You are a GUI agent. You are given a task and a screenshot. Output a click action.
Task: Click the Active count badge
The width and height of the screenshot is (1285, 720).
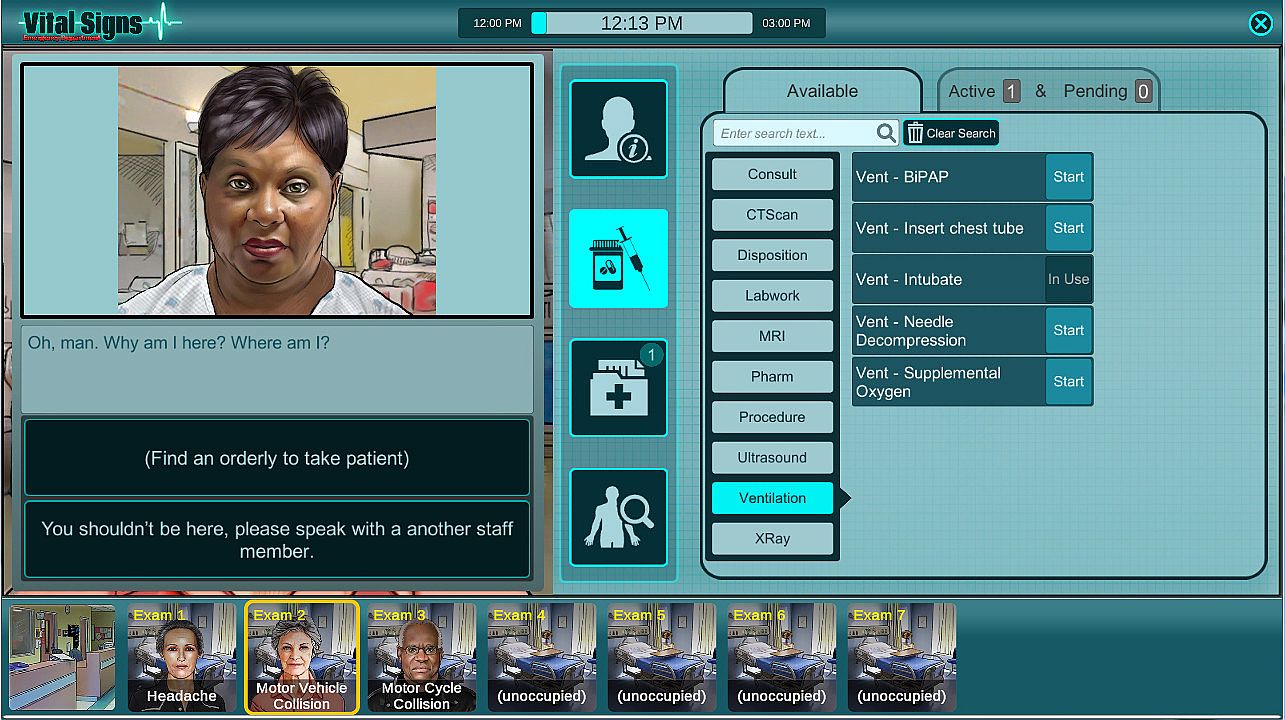pyautogui.click(x=1011, y=92)
